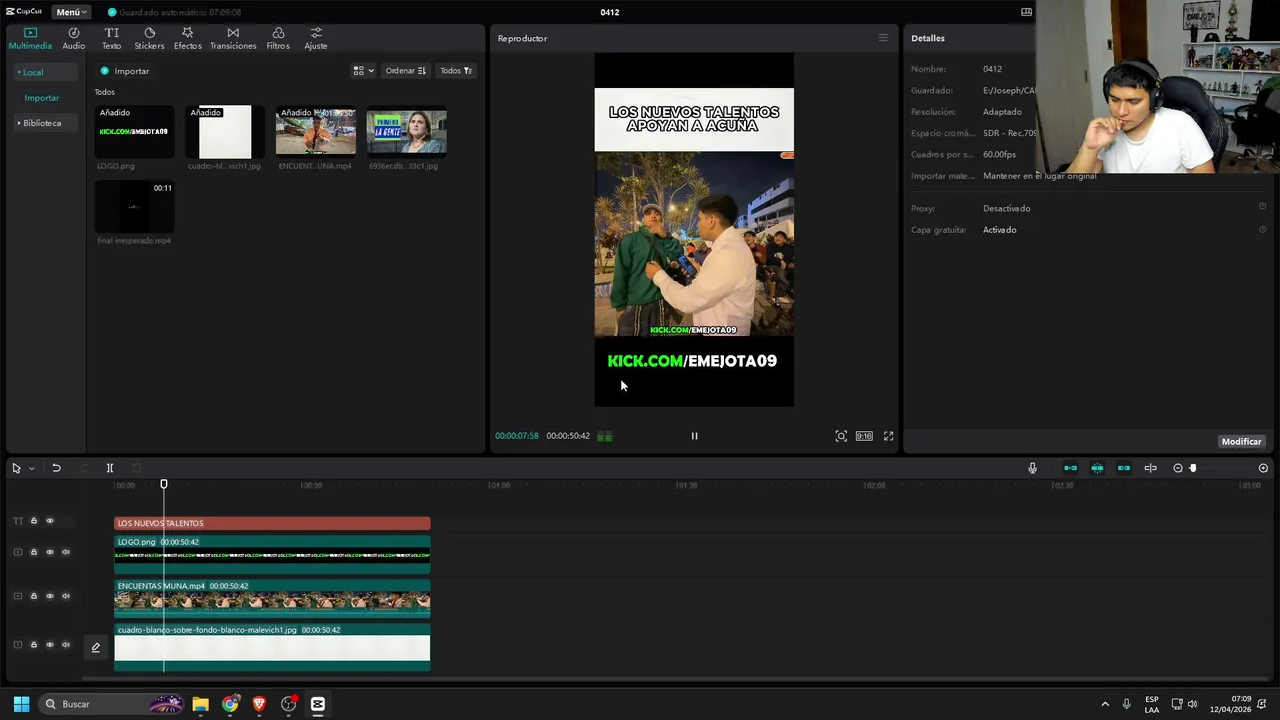The image size is (1280, 720).
Task: Select the LOGO.png media thumbnail
Action: click(x=134, y=131)
